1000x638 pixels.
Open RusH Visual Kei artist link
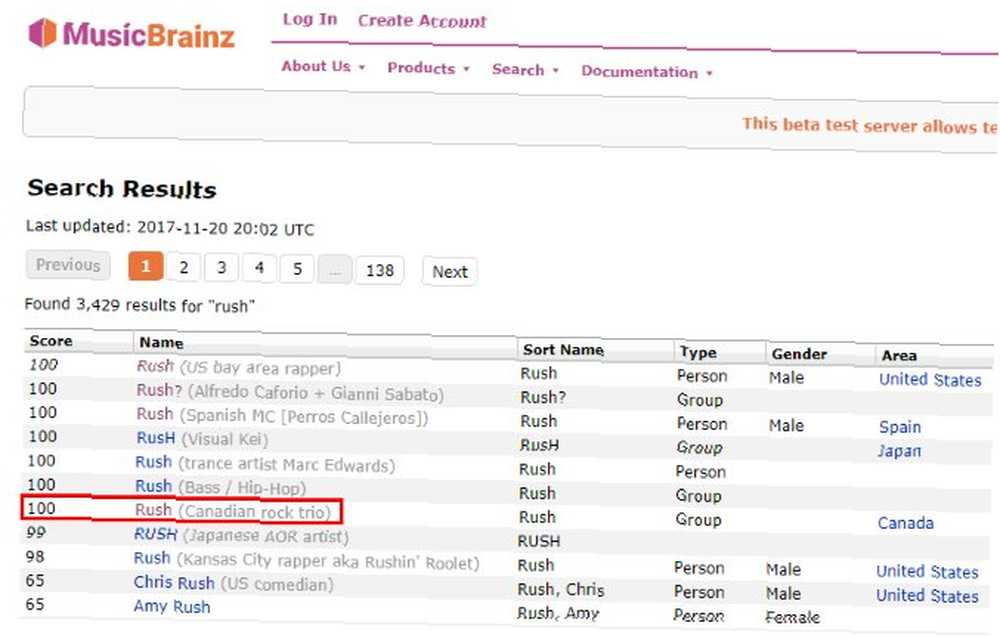[x=156, y=438]
